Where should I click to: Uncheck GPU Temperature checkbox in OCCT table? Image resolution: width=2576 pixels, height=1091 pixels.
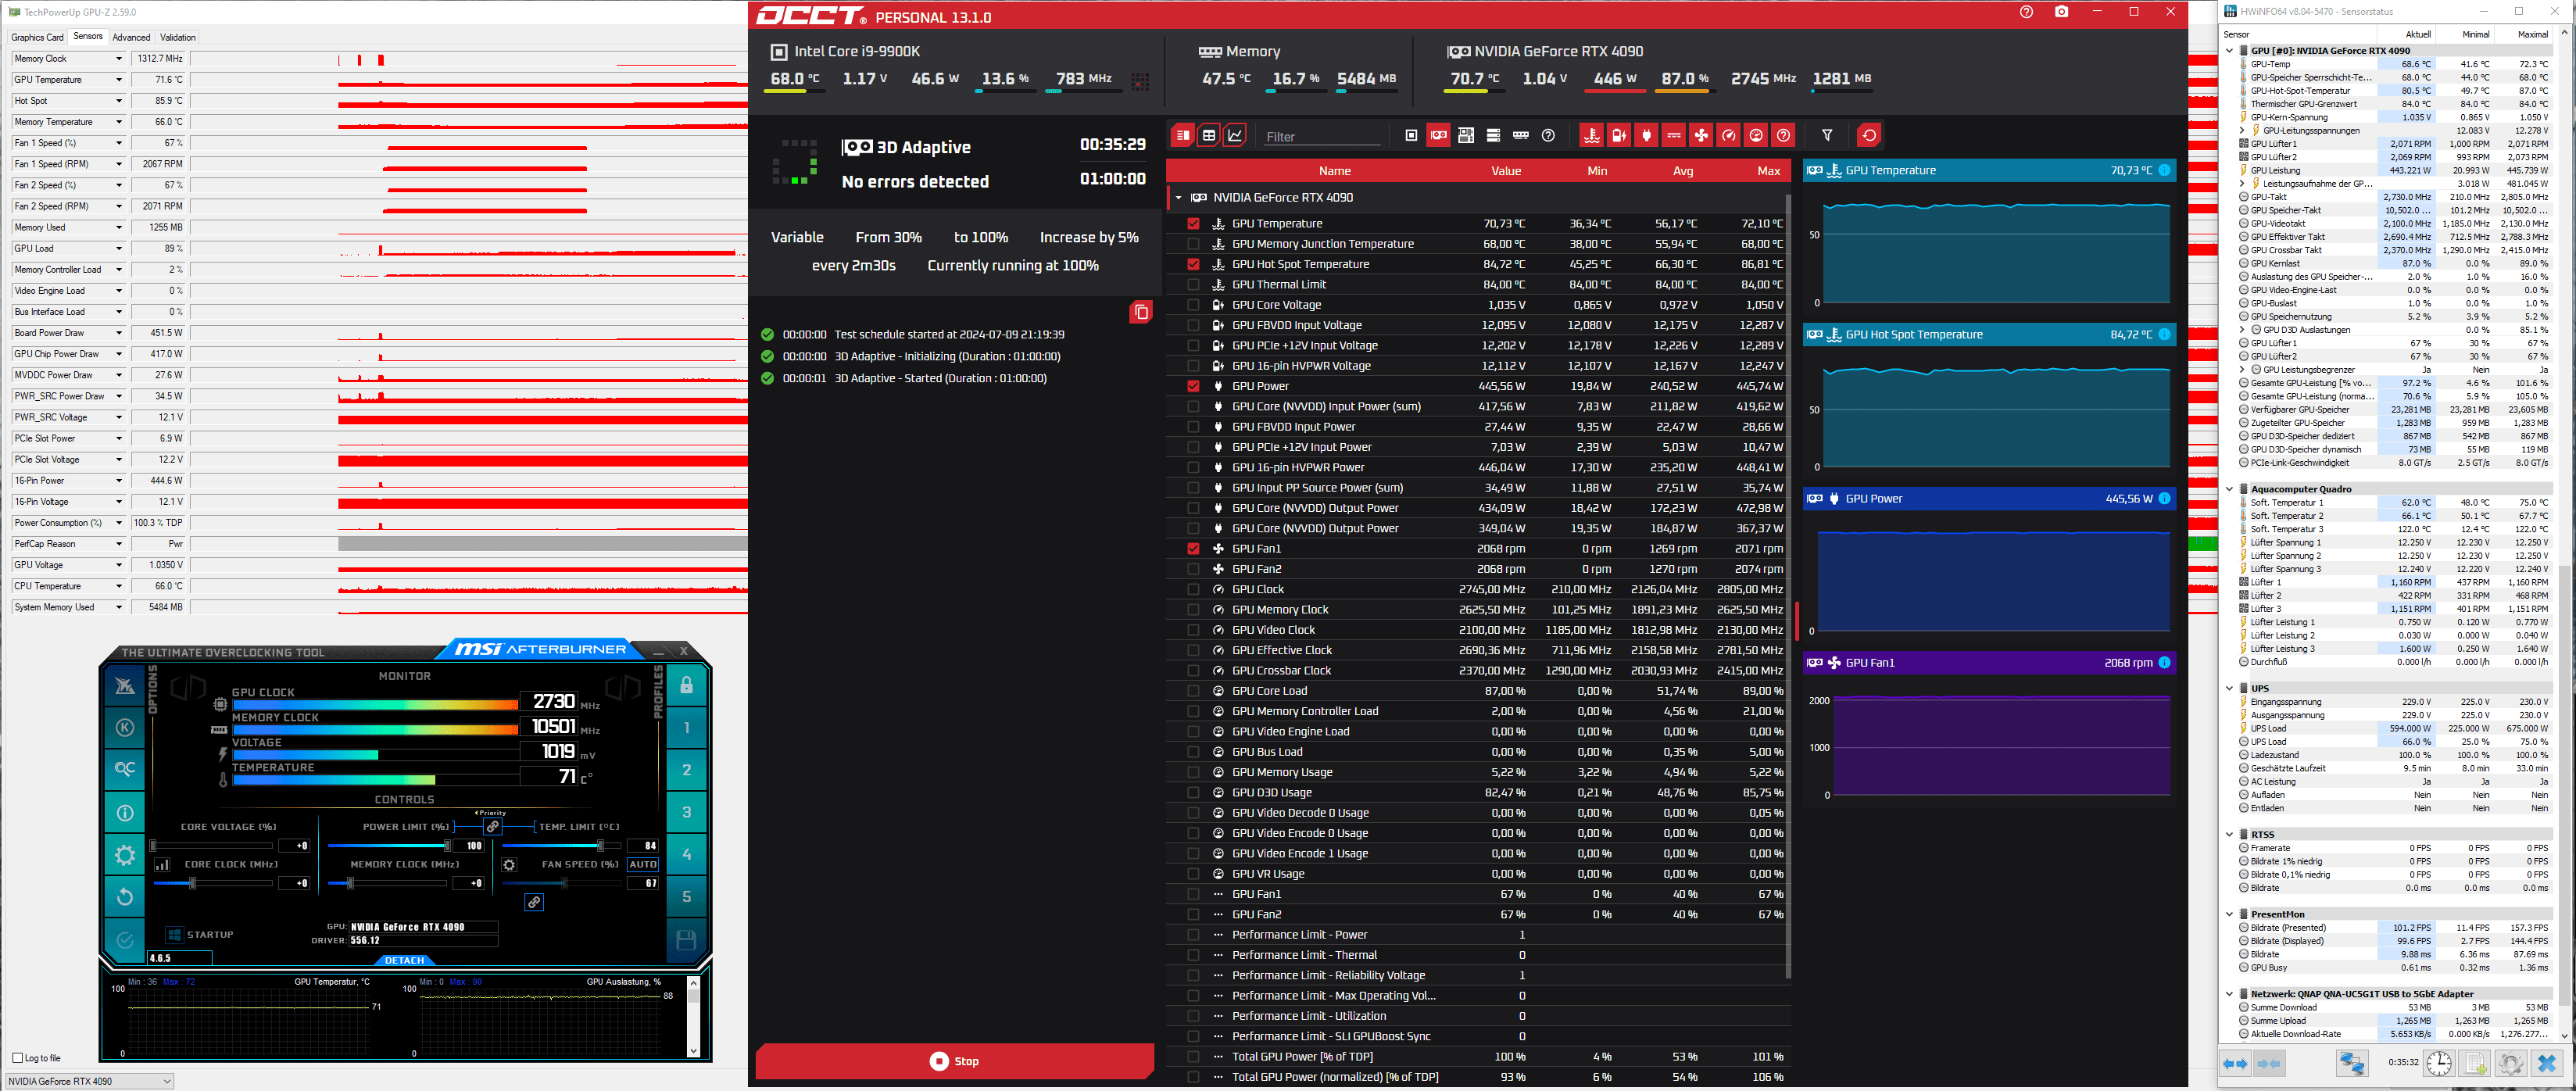pos(1193,224)
